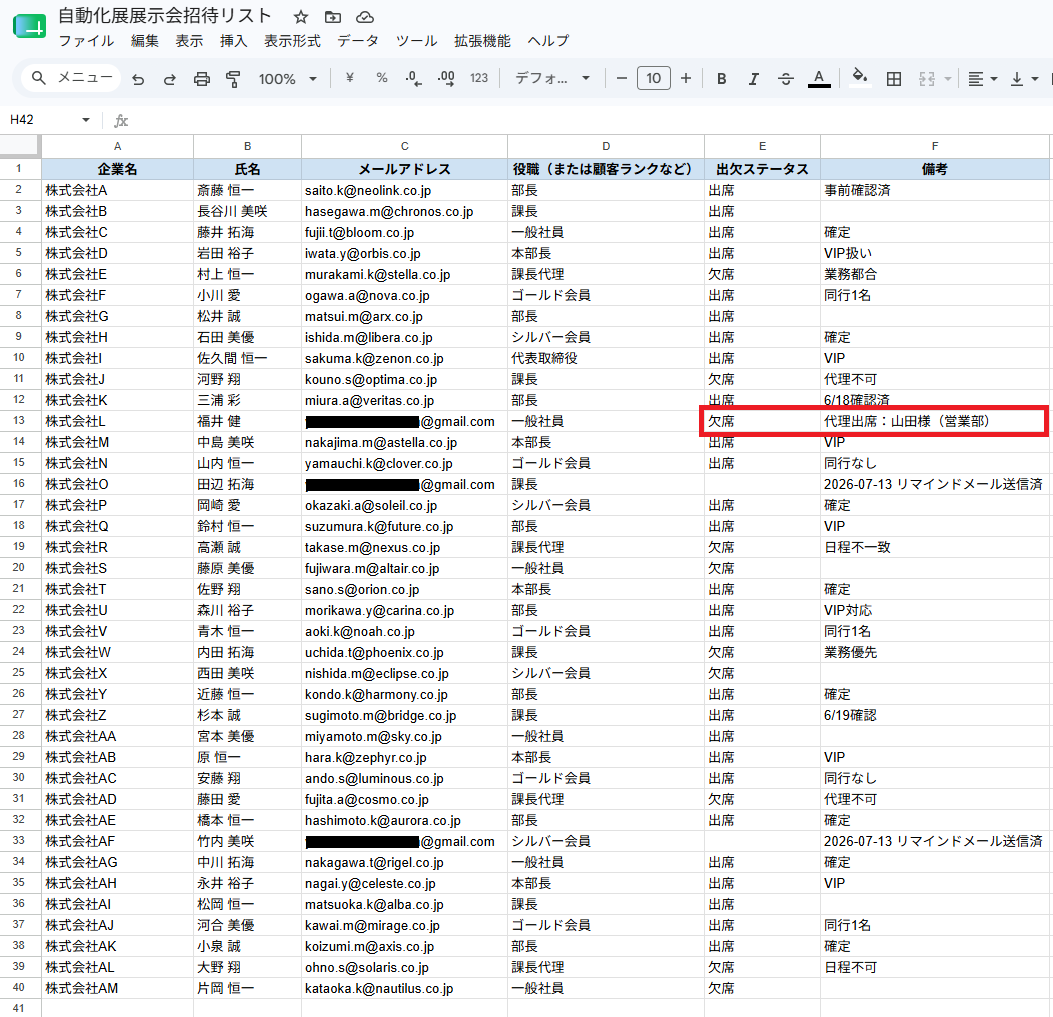This screenshot has width=1053, height=1017.
Task: Expand the 100% zoom dropdown
Action: click(287, 79)
